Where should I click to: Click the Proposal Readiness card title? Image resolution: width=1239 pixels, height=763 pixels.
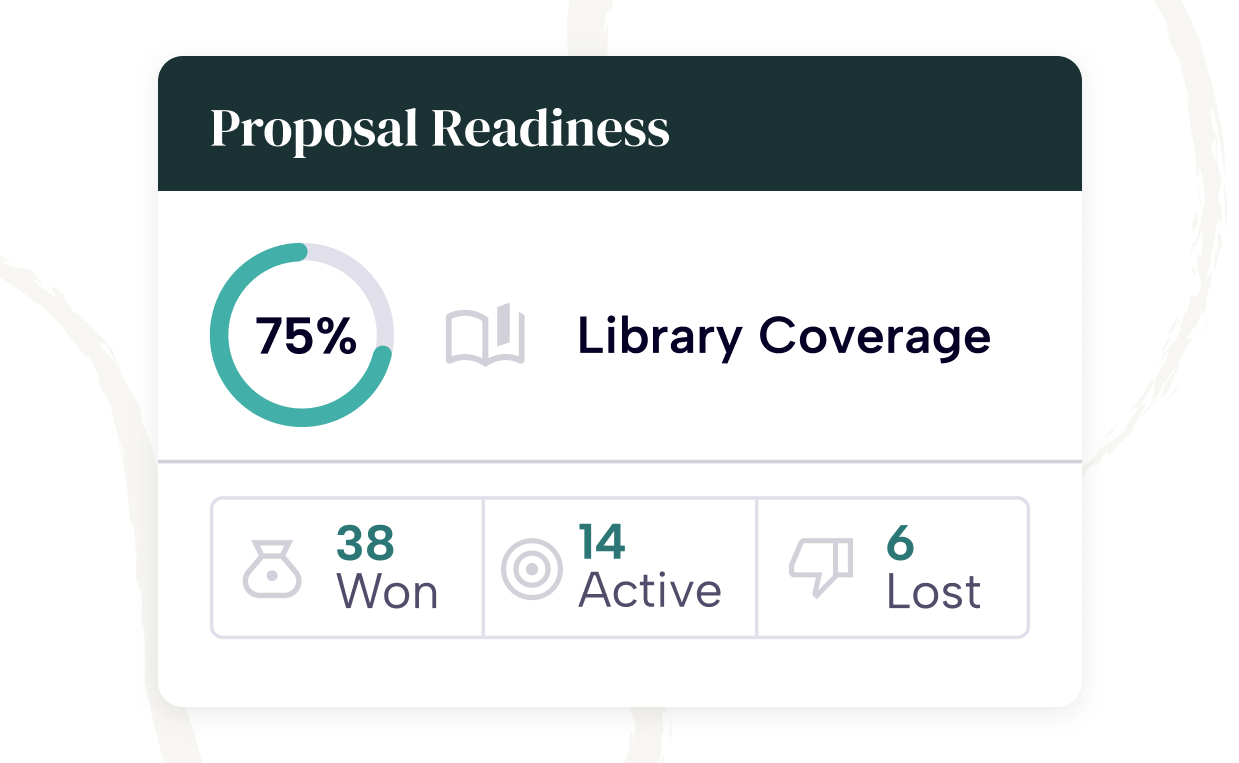pos(439,128)
